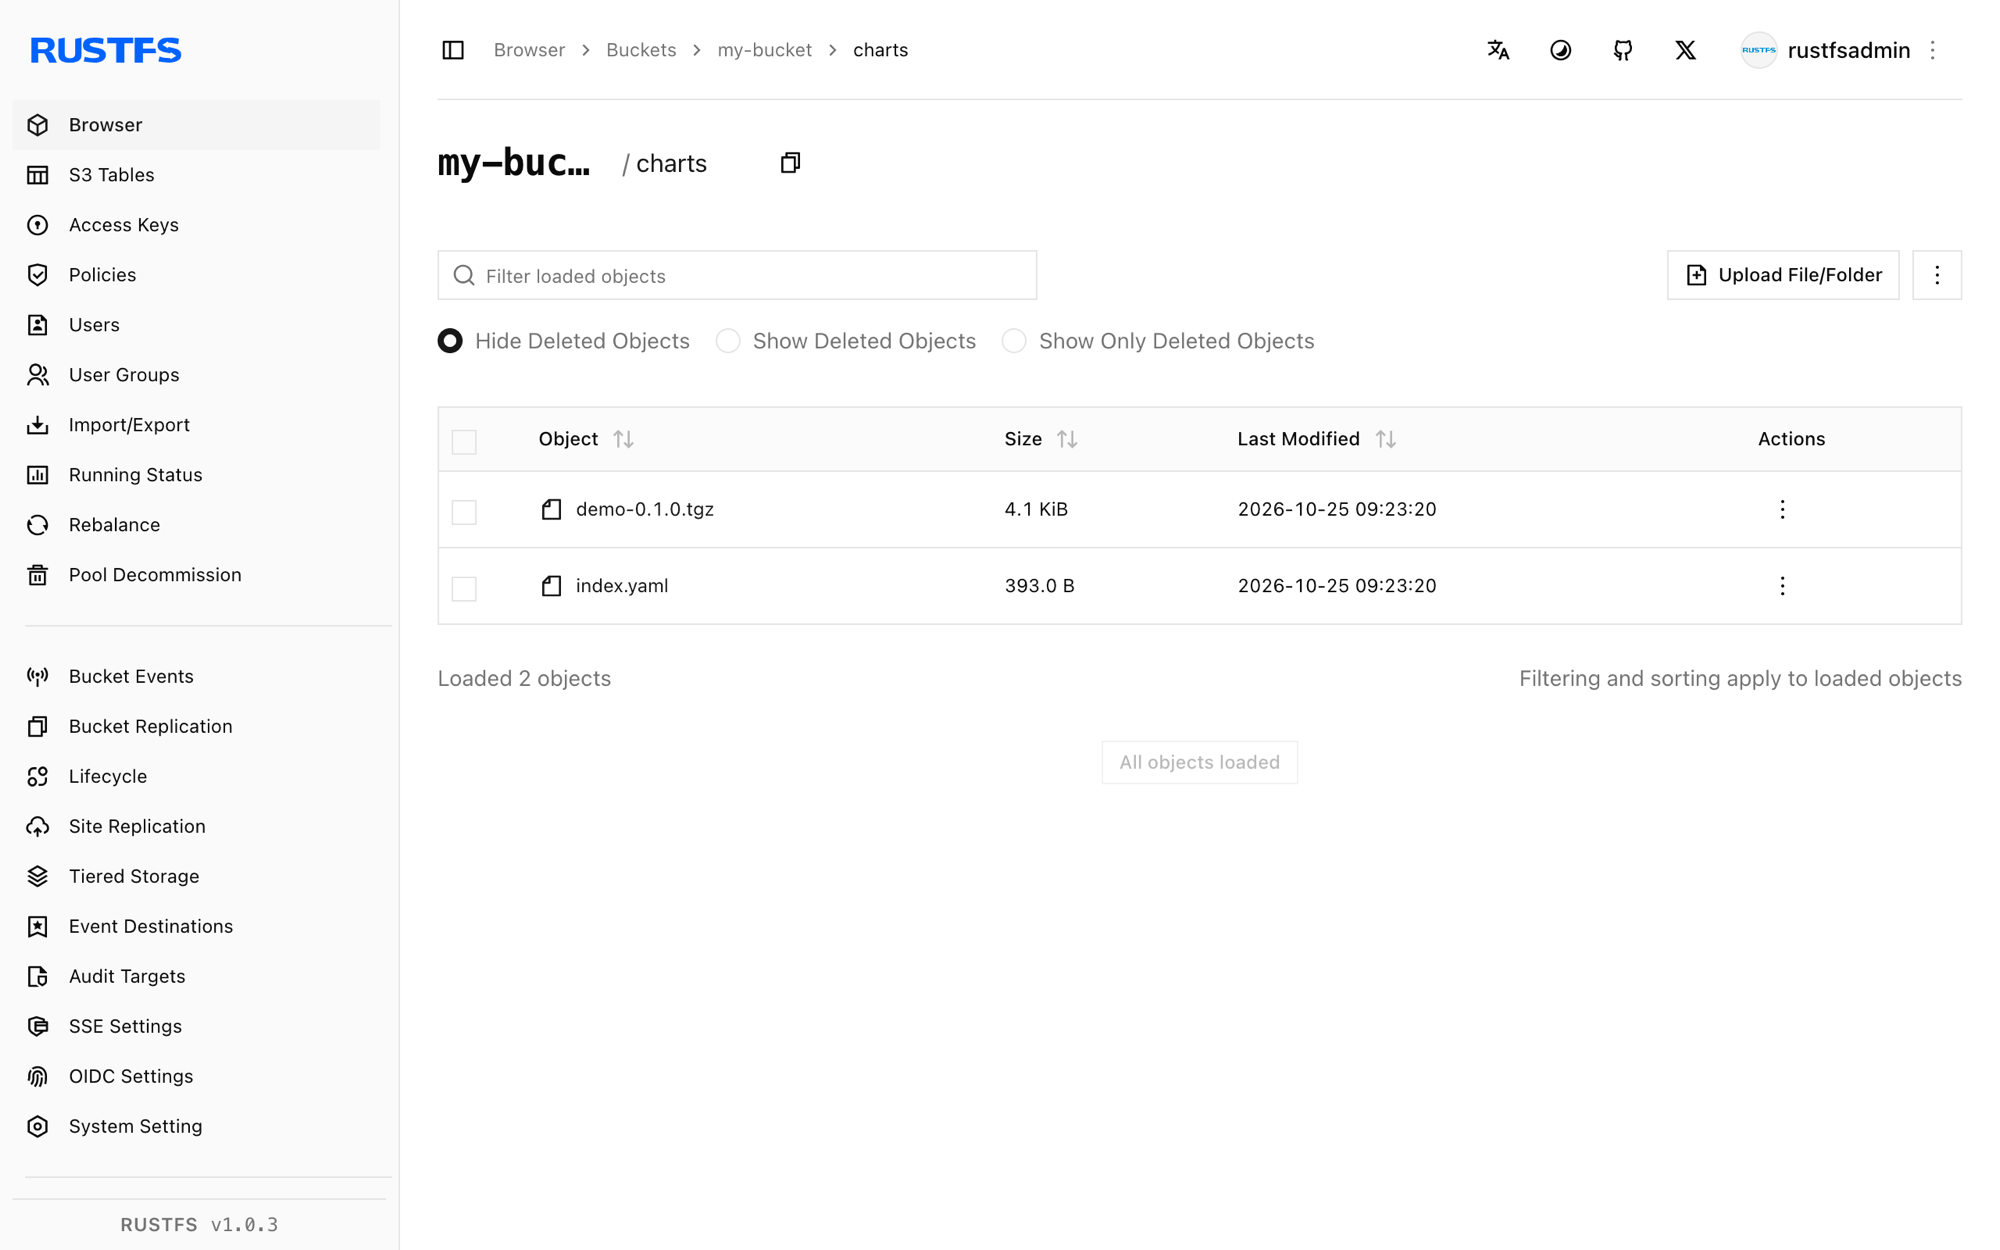Open Policies in the sidebar
The image size is (2000, 1250).
point(196,275)
